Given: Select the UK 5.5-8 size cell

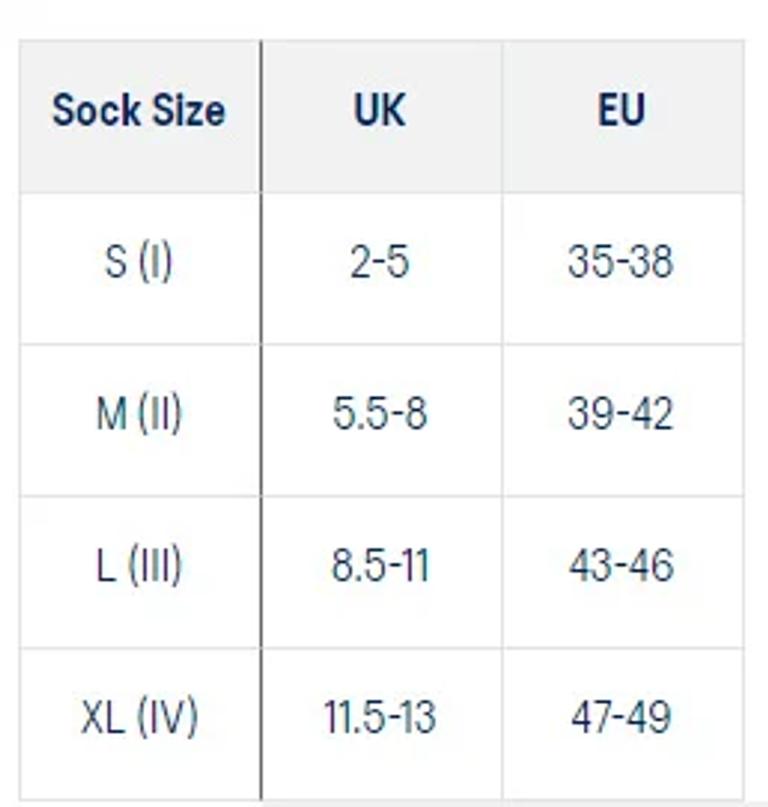Looking at the screenshot, I should point(380,414).
